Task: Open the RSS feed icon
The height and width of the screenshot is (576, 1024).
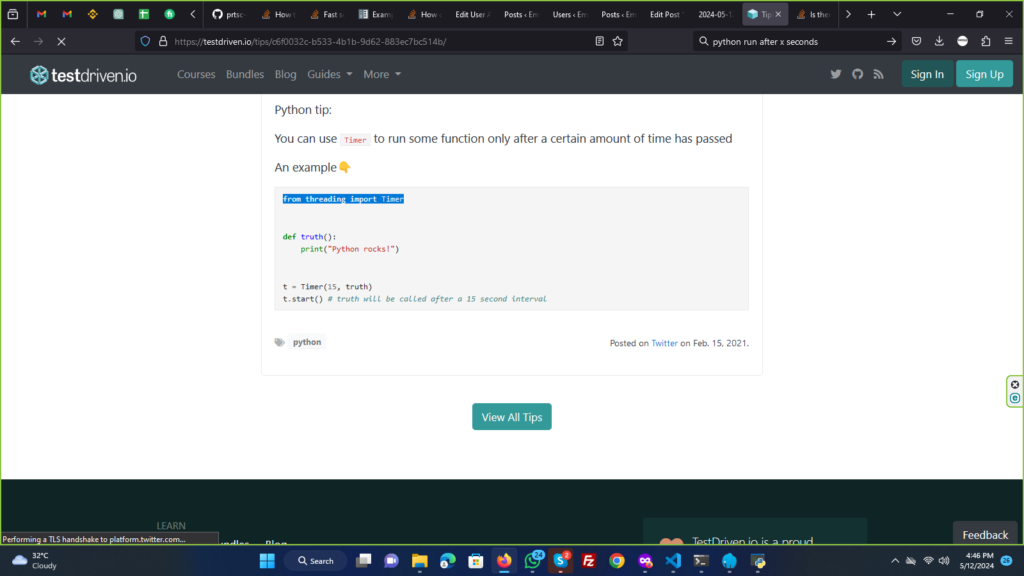Action: [878, 74]
